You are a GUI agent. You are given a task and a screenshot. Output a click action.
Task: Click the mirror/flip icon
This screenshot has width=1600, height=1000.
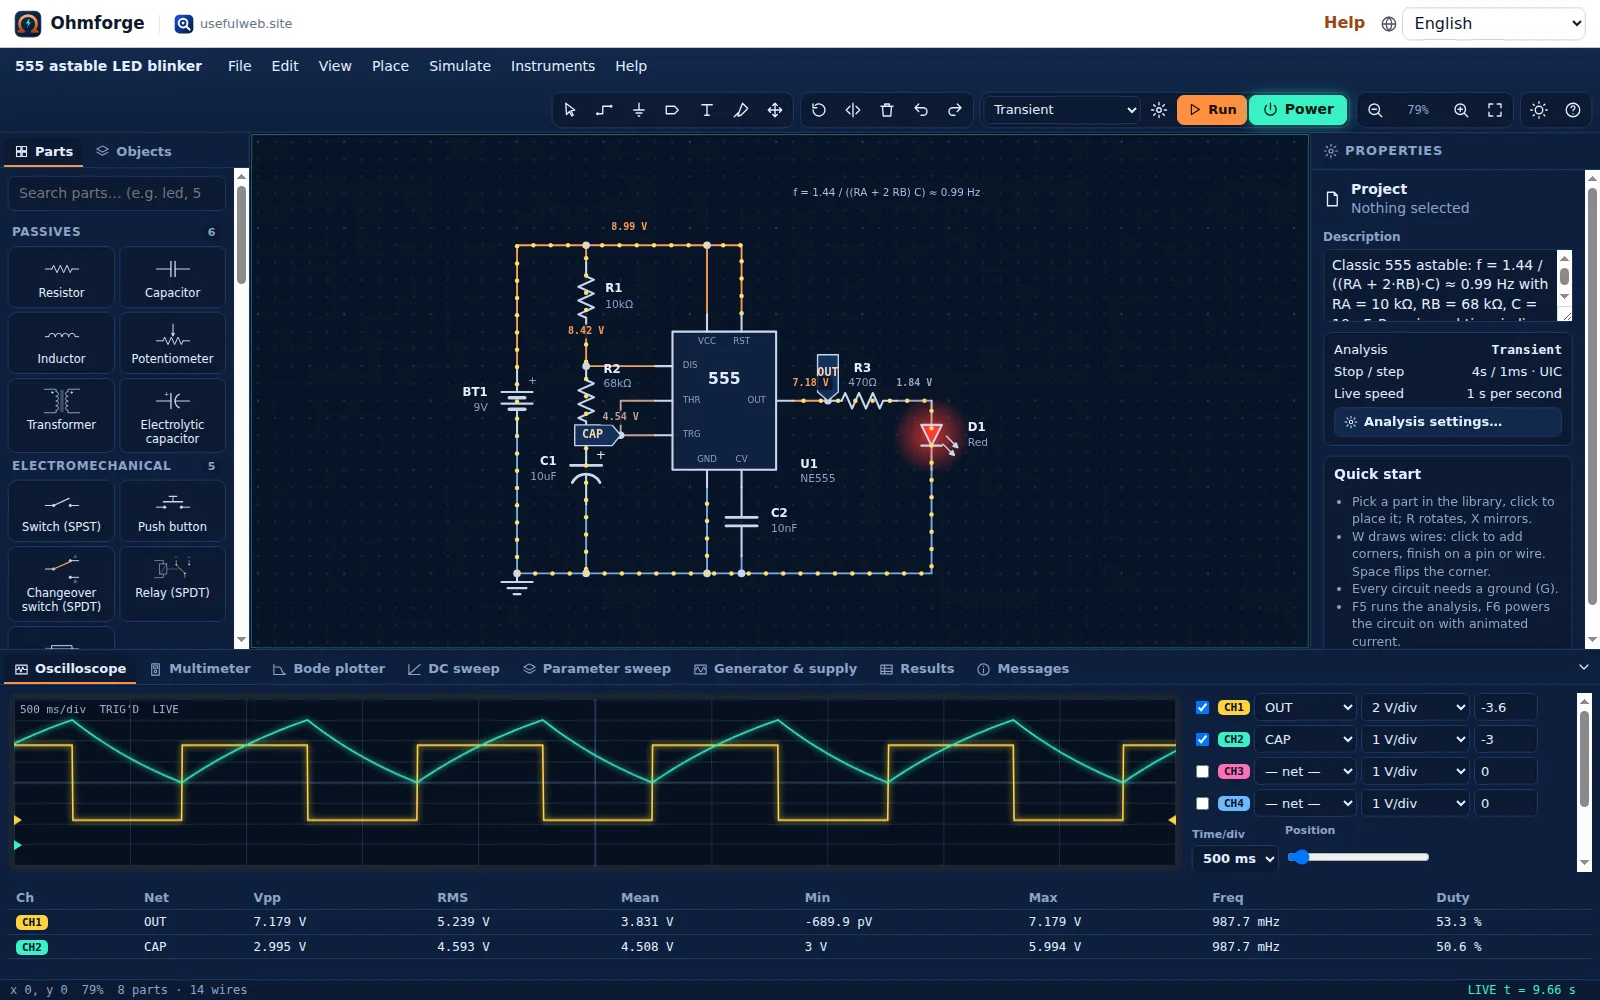[853, 110]
